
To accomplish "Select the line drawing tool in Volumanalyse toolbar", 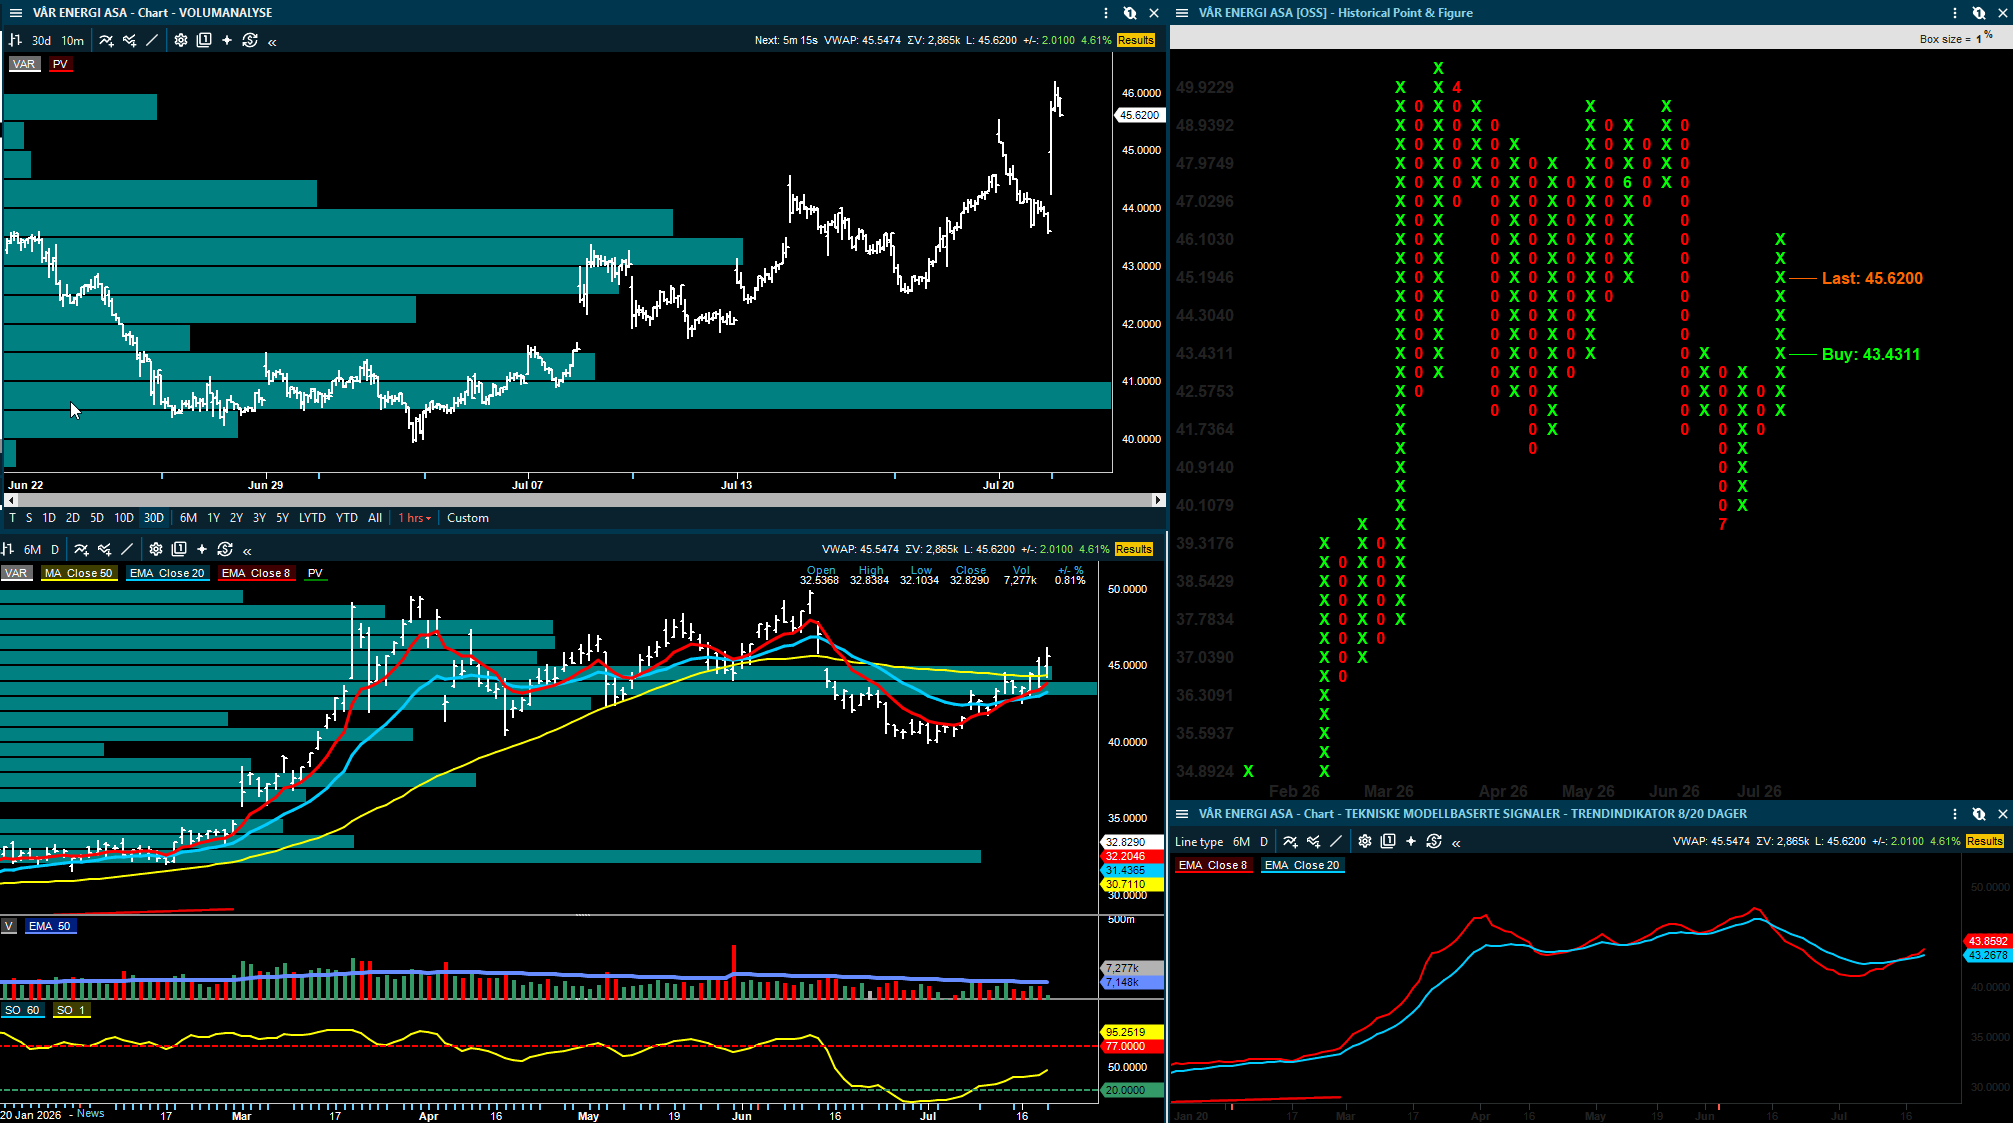I will (152, 40).
